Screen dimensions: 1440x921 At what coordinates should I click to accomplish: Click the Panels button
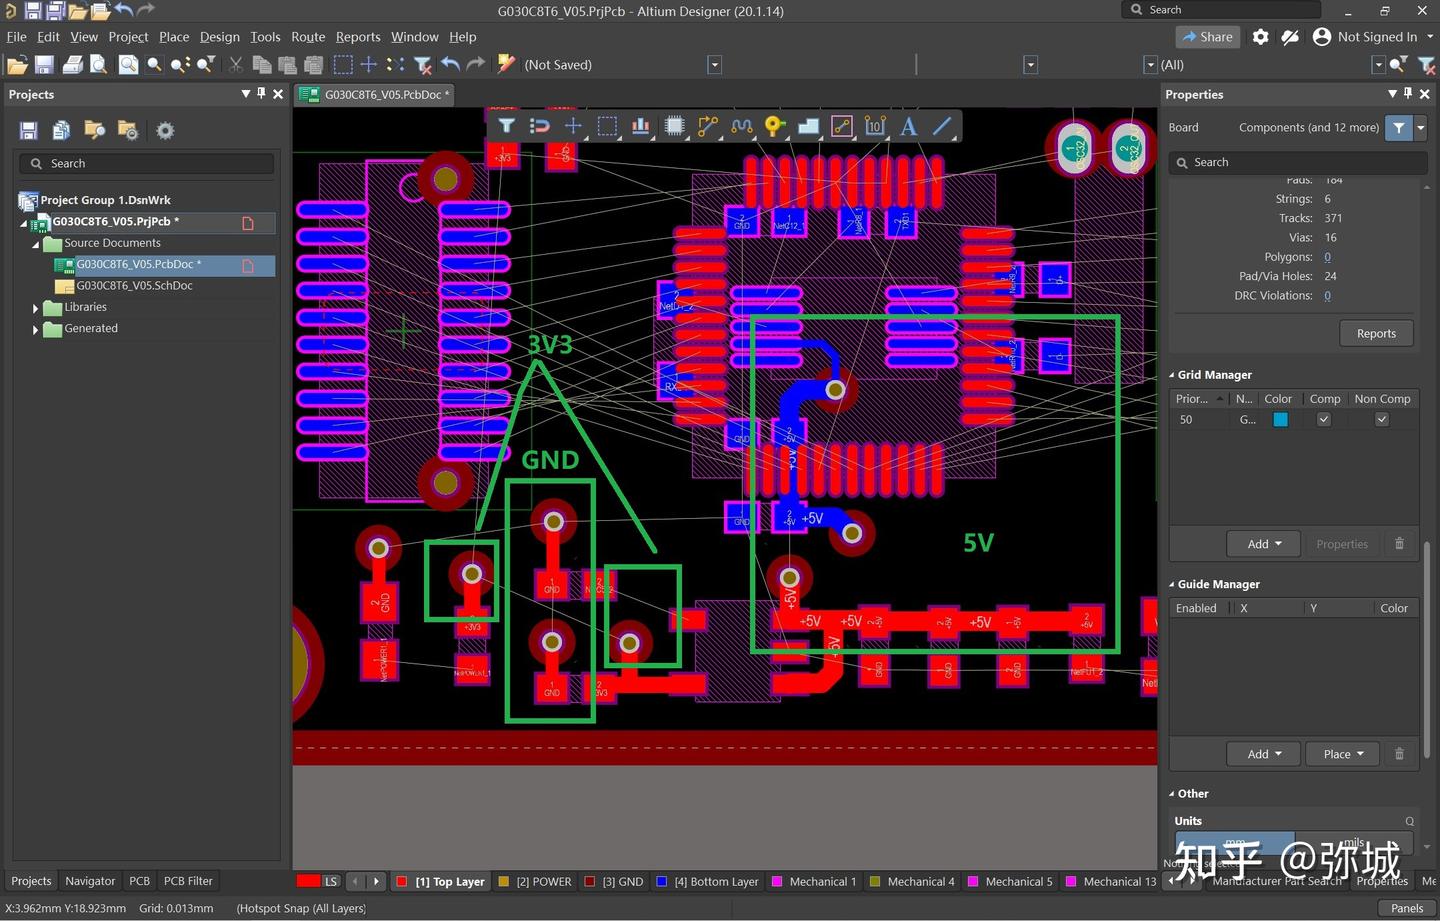point(1406,908)
